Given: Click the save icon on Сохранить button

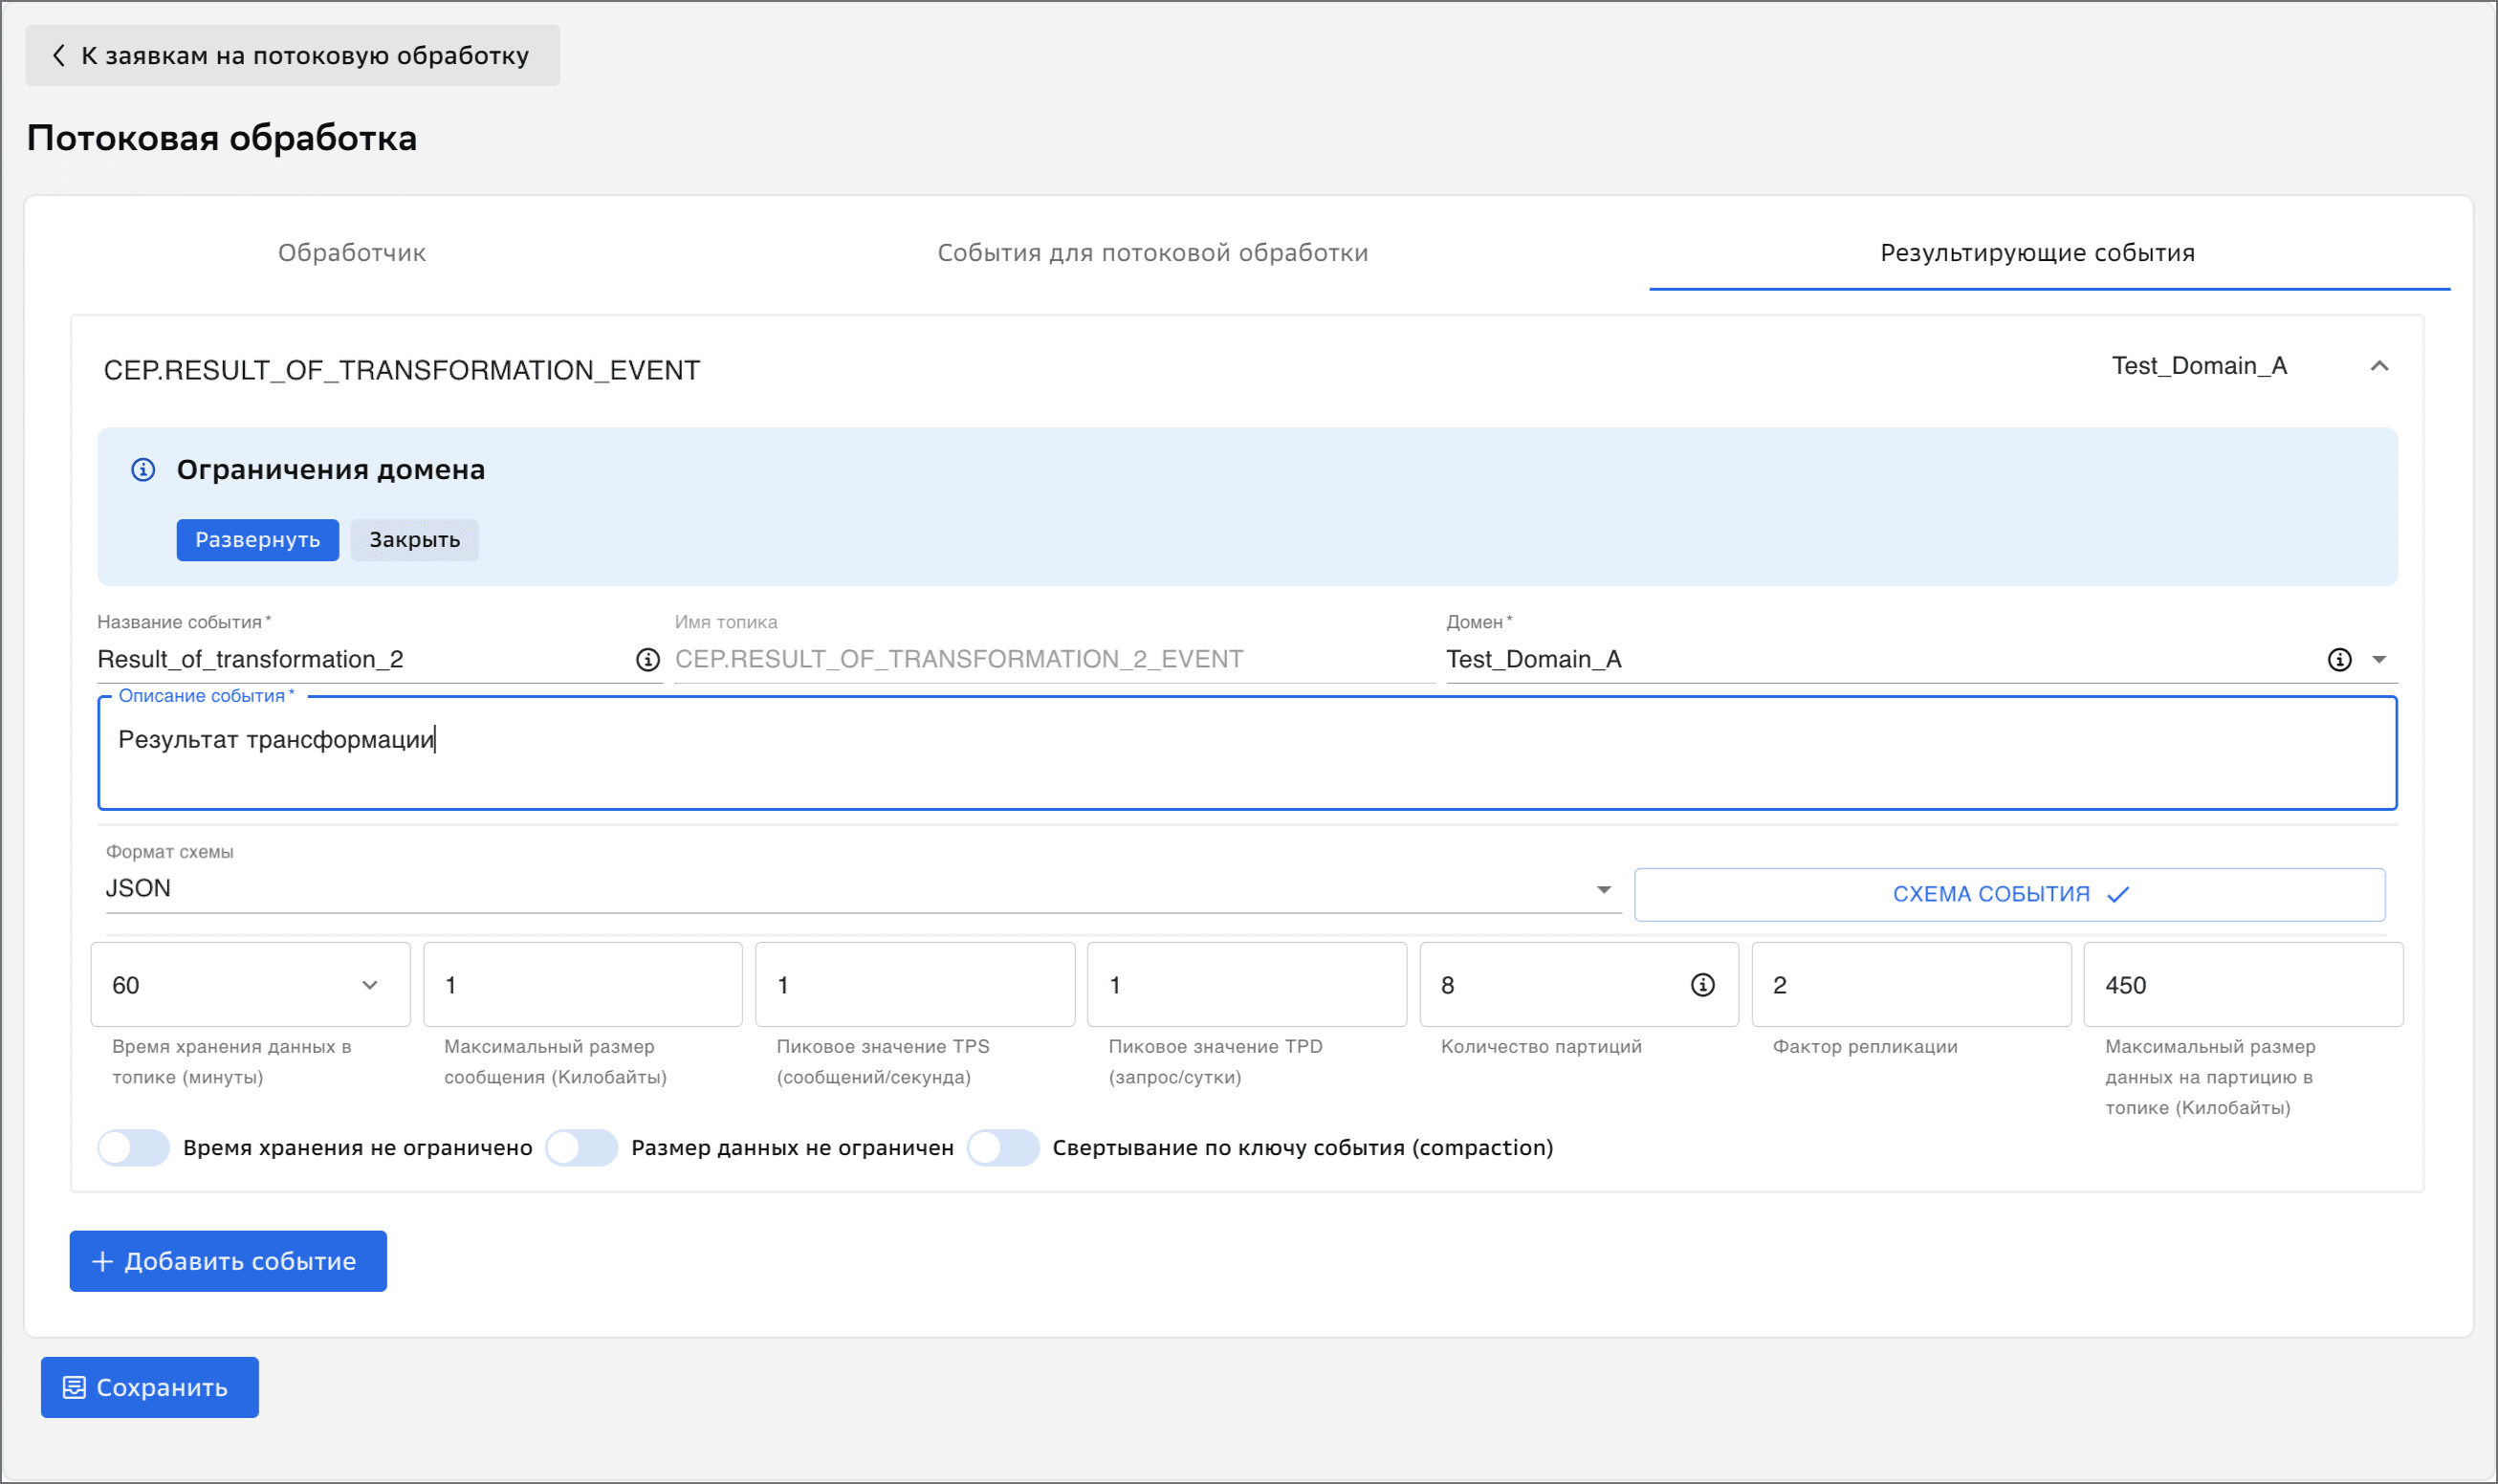Looking at the screenshot, I should coord(74,1388).
